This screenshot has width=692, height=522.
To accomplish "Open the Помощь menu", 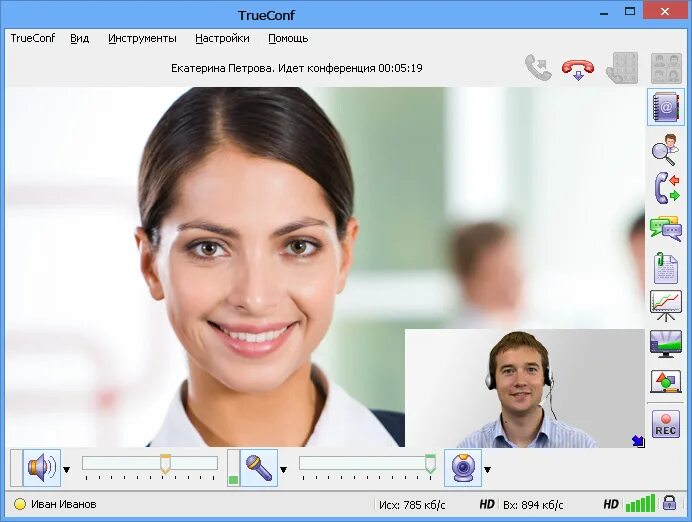I will point(288,38).
